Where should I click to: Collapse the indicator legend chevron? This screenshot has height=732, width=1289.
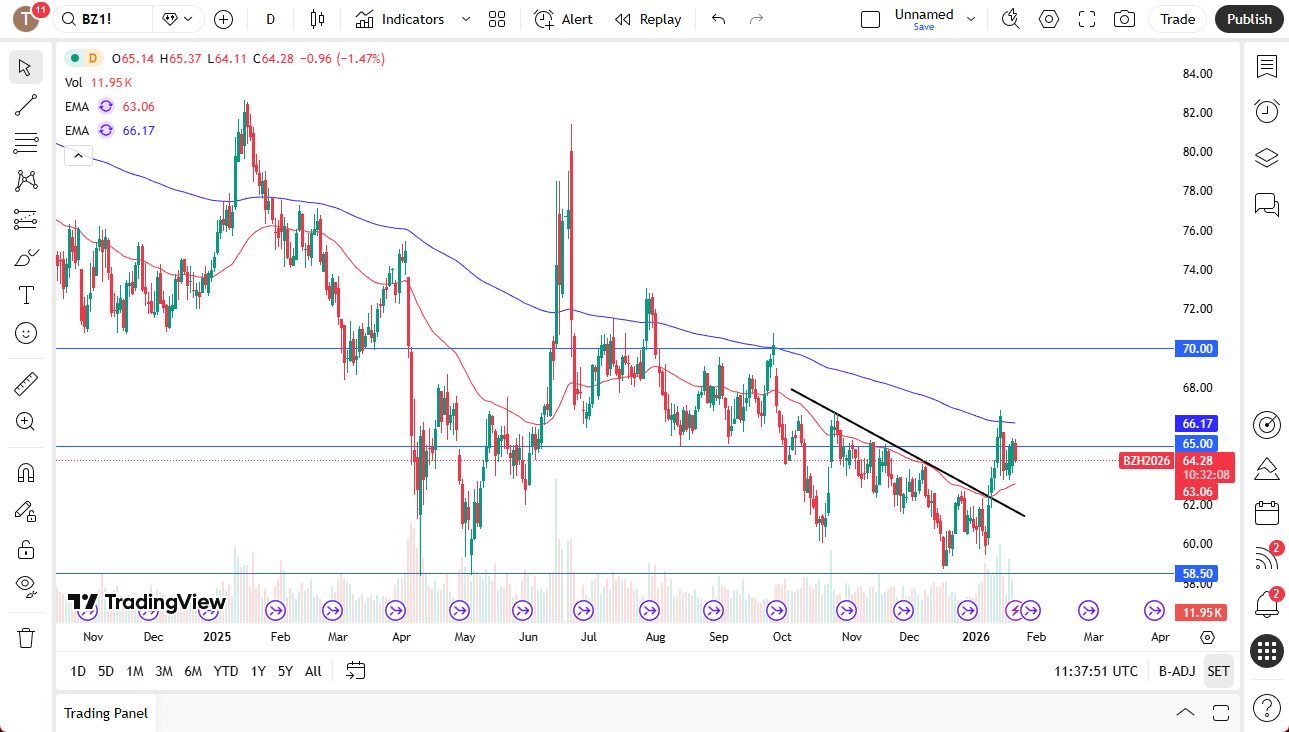(78, 155)
